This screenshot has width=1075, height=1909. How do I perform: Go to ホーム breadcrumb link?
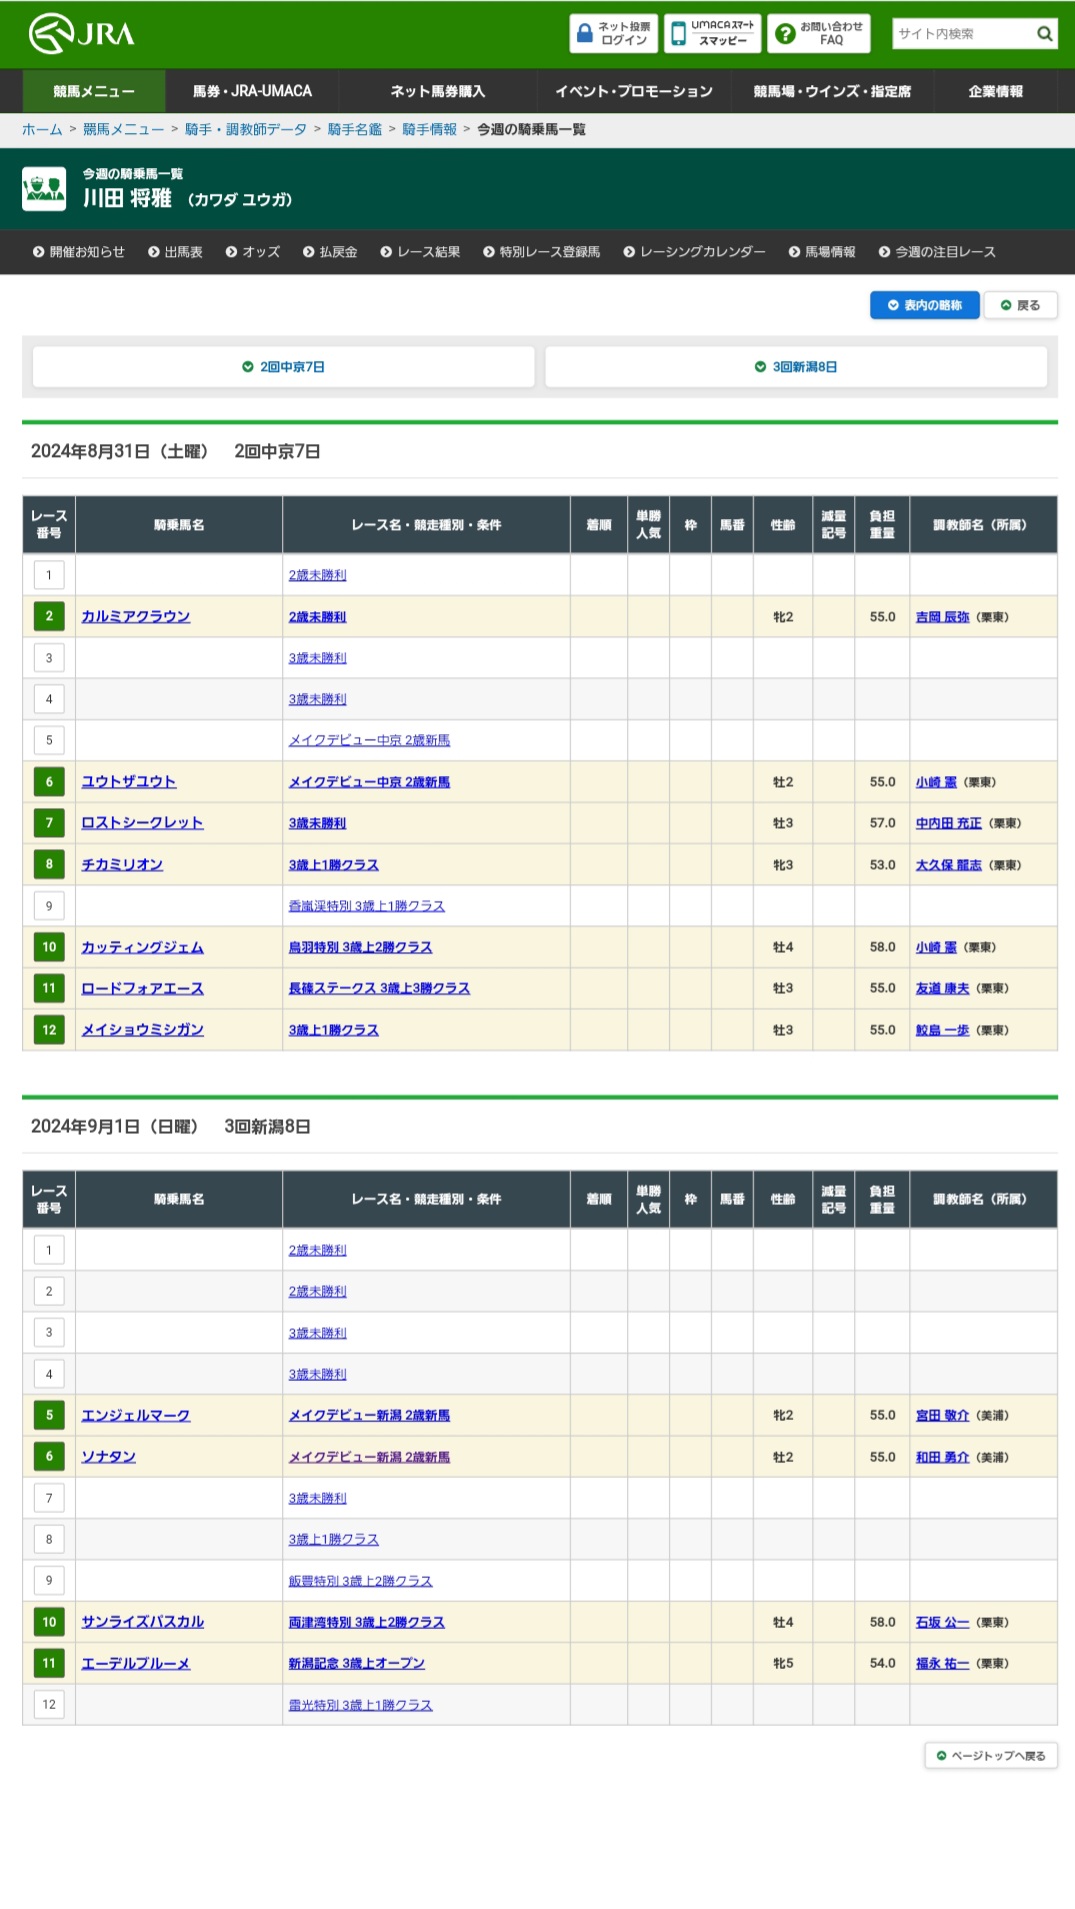pos(42,130)
